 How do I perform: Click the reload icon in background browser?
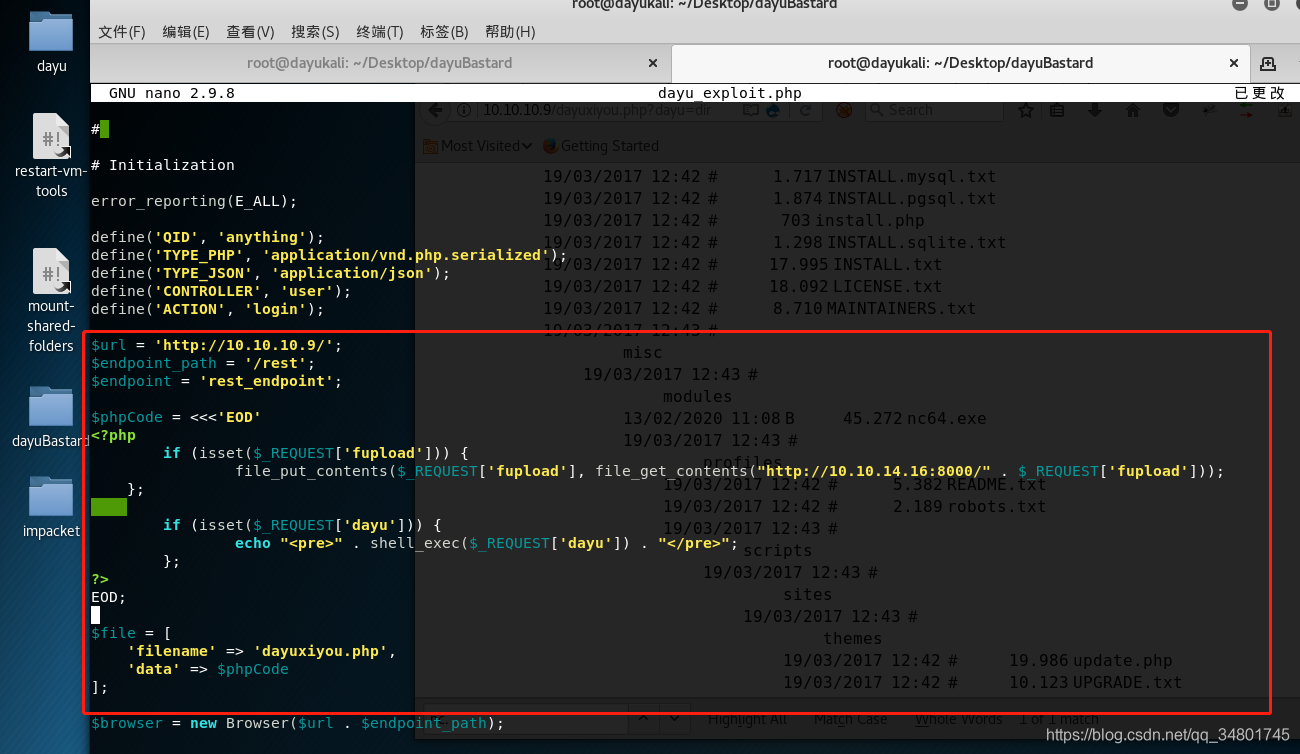tap(806, 110)
